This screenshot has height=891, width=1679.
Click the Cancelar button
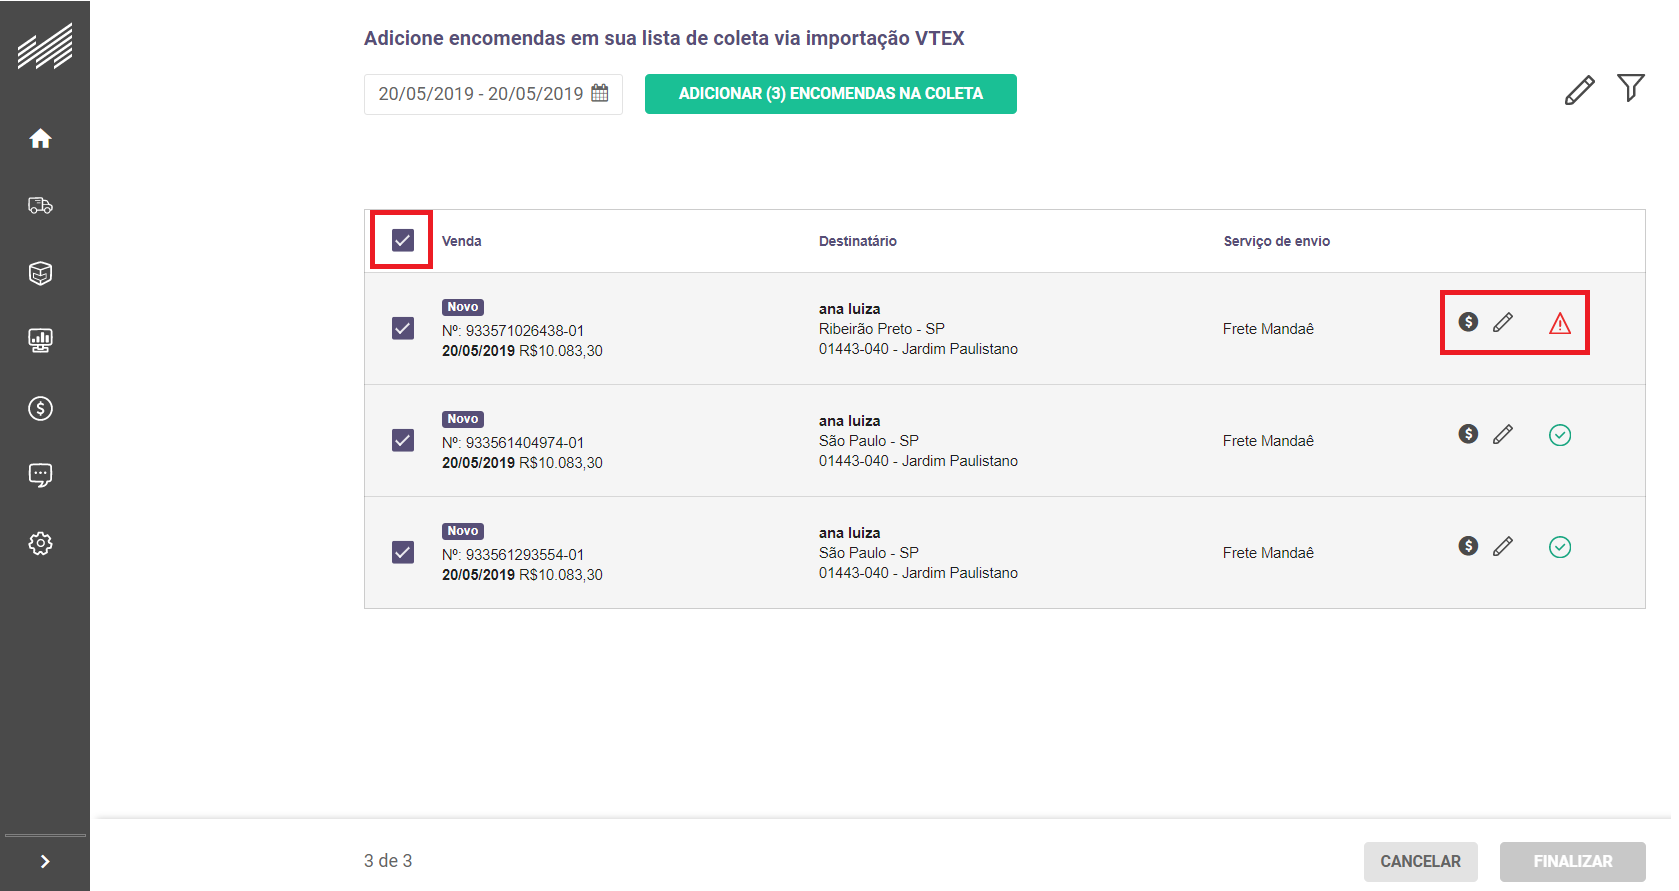click(x=1420, y=861)
